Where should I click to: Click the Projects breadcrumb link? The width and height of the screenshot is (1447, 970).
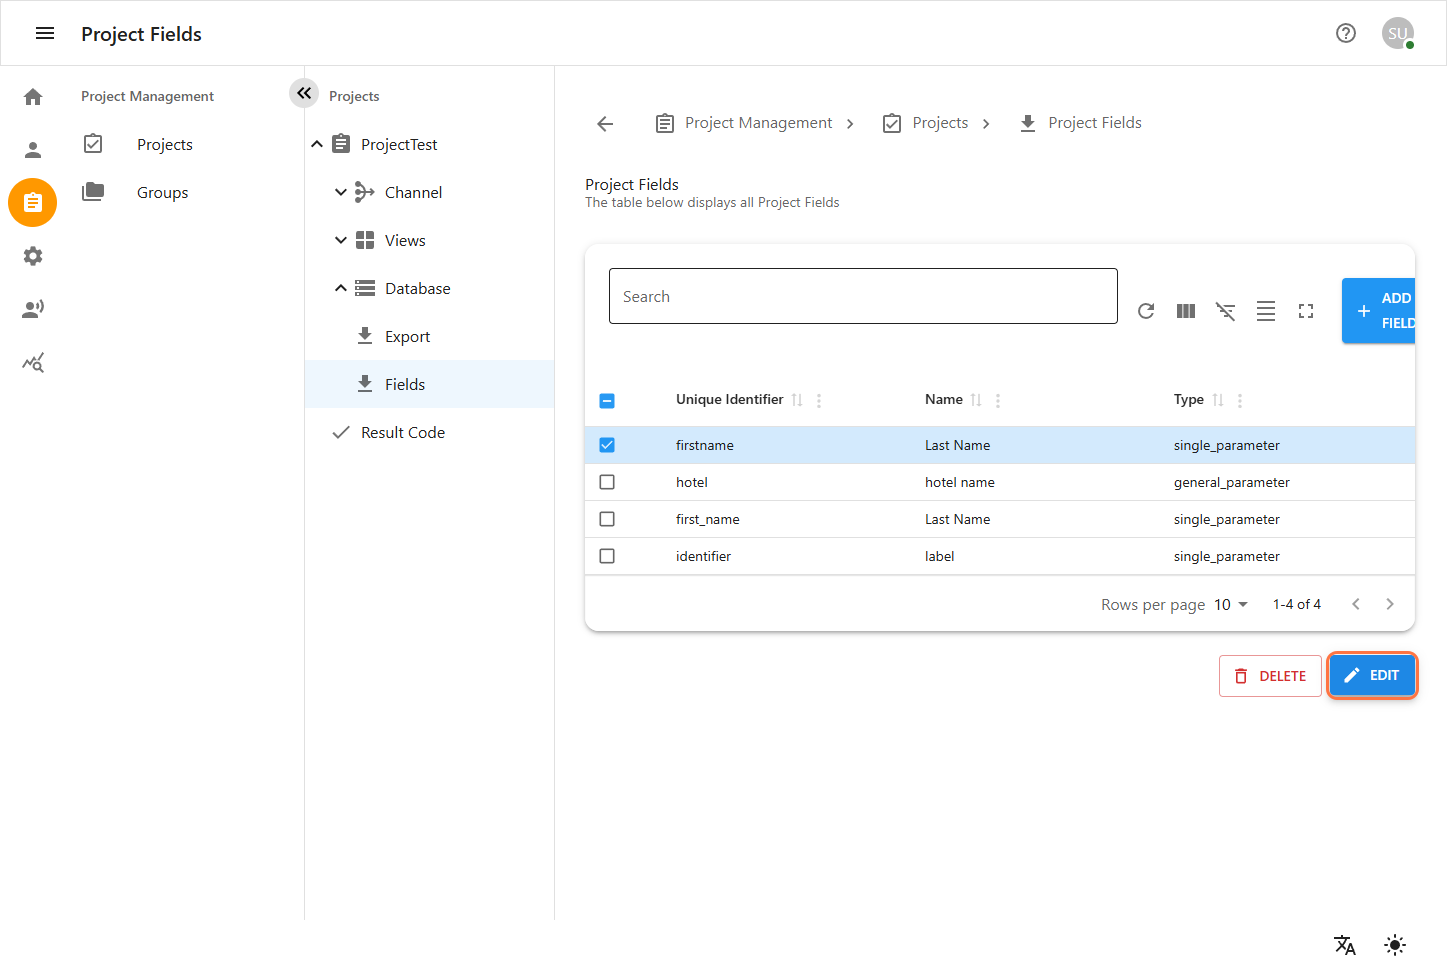(x=939, y=122)
